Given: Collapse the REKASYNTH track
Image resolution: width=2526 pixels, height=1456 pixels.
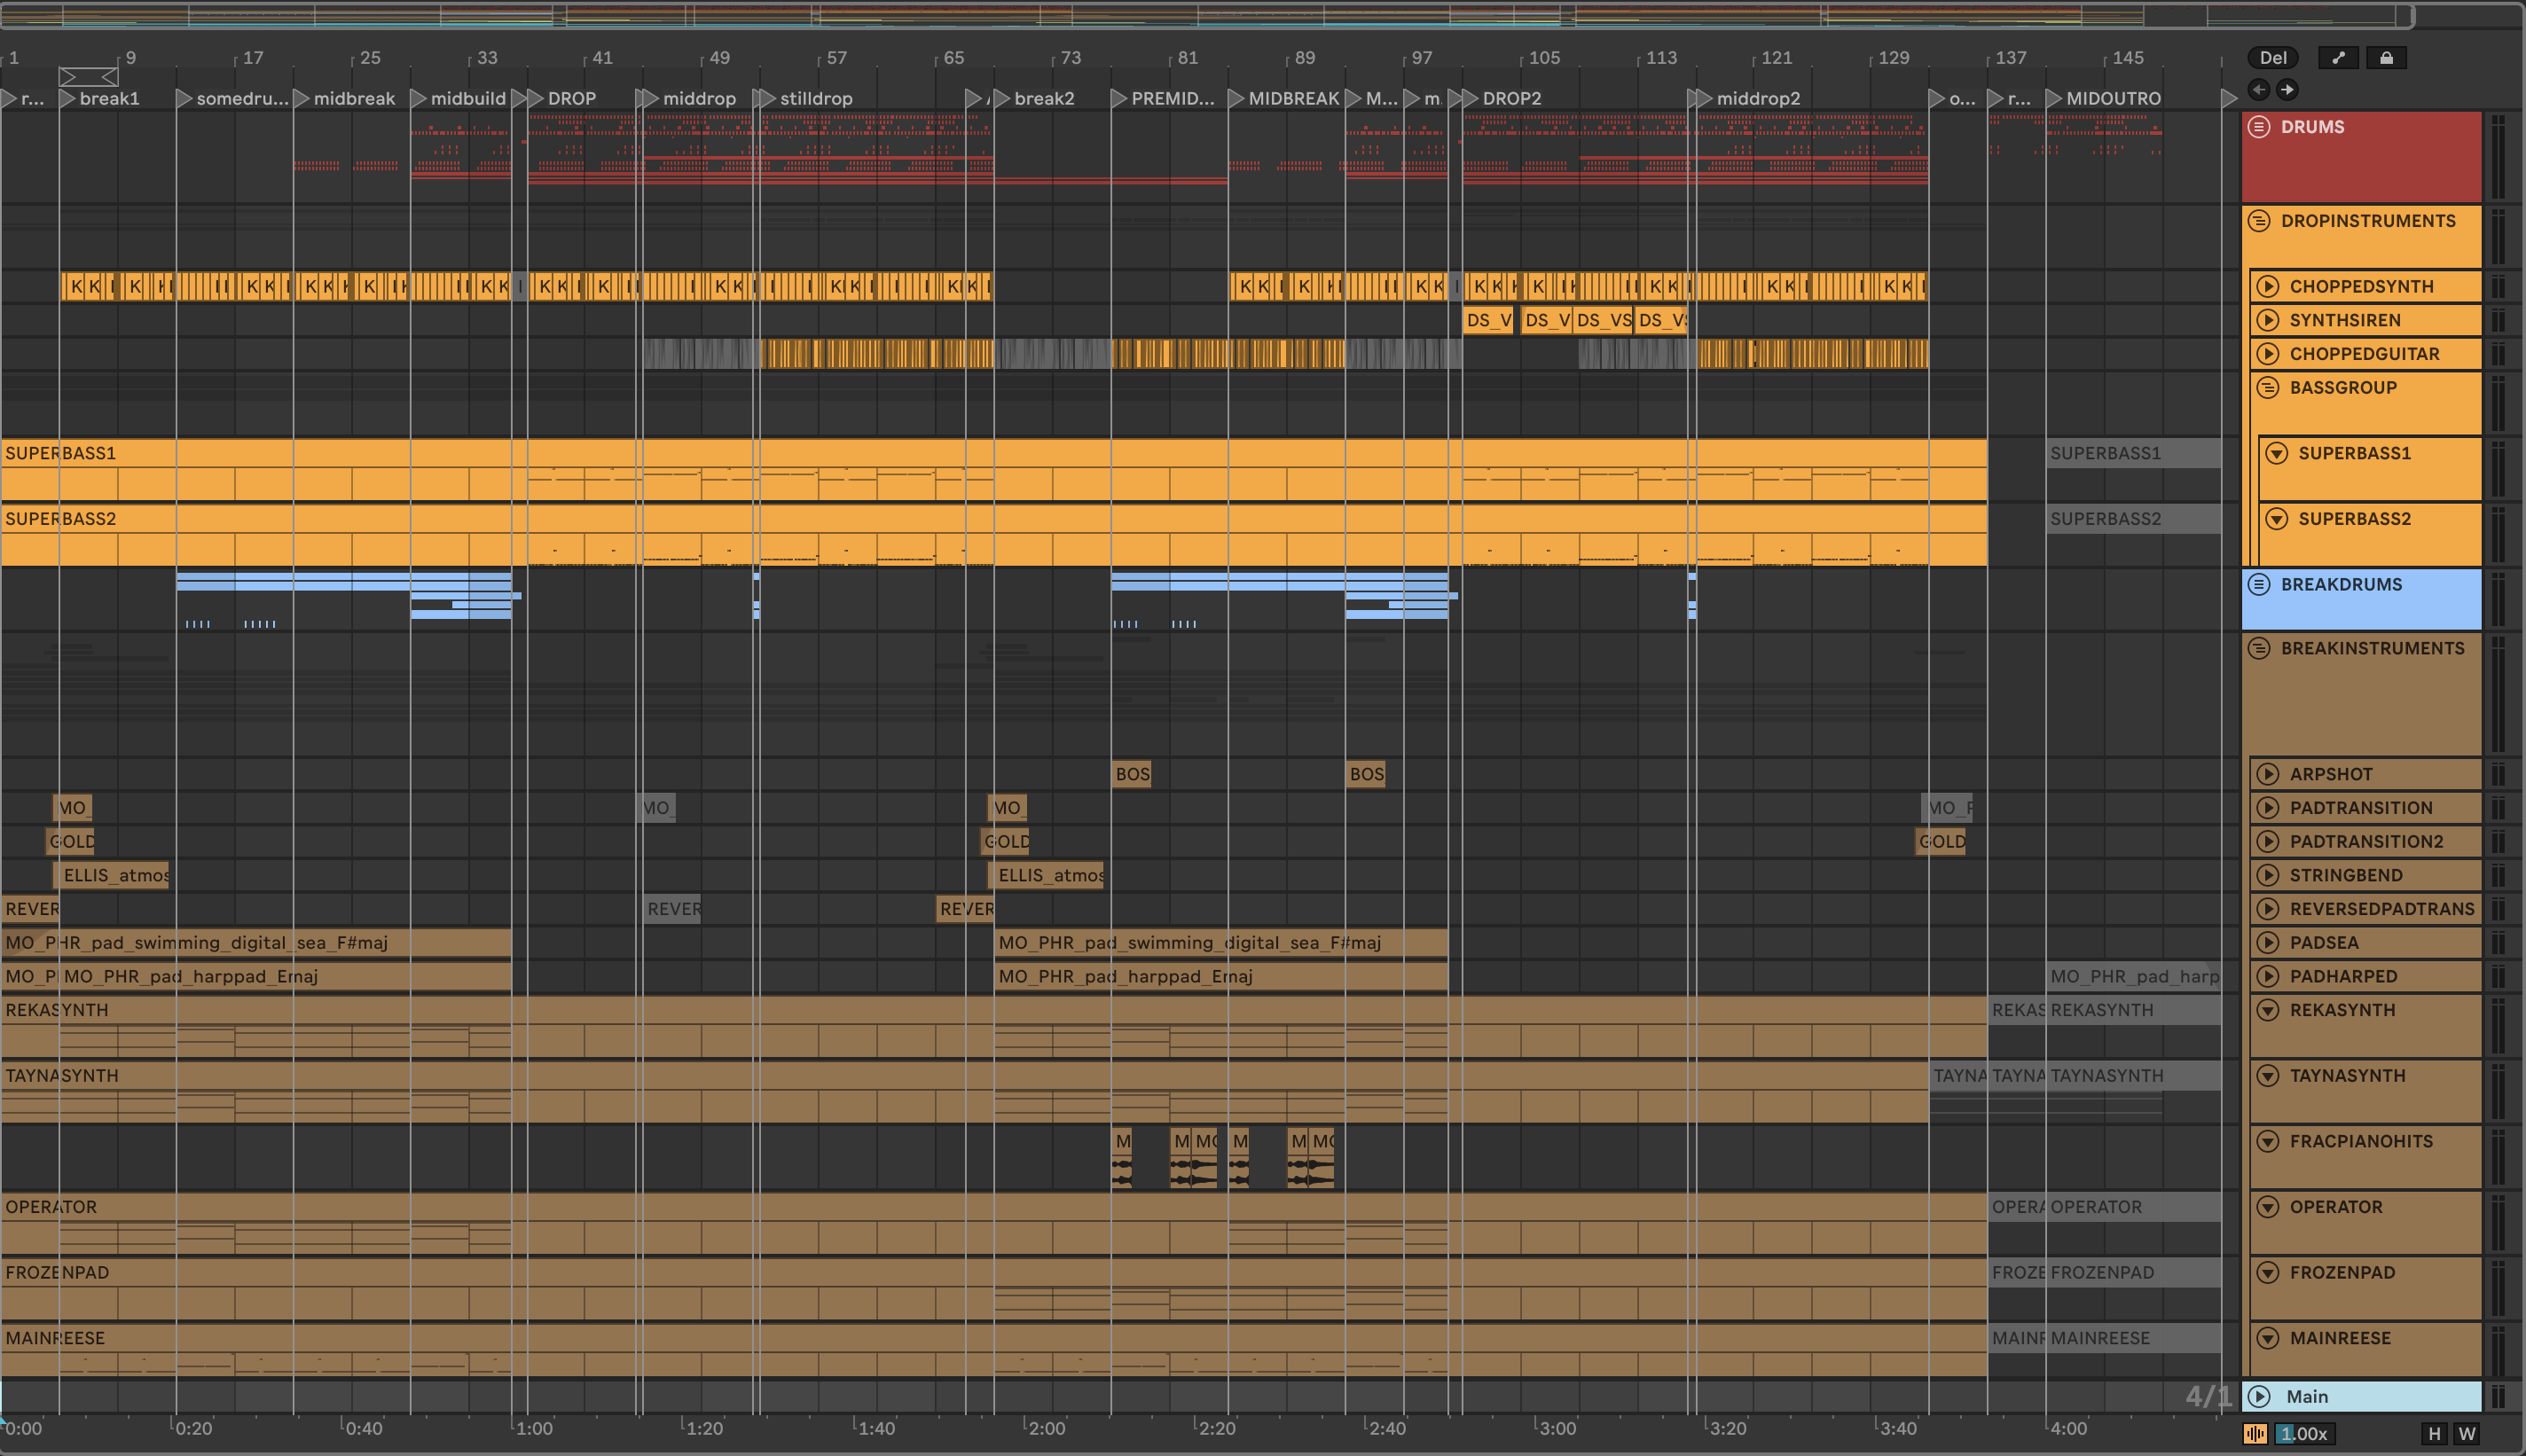Looking at the screenshot, I should click(2268, 1011).
